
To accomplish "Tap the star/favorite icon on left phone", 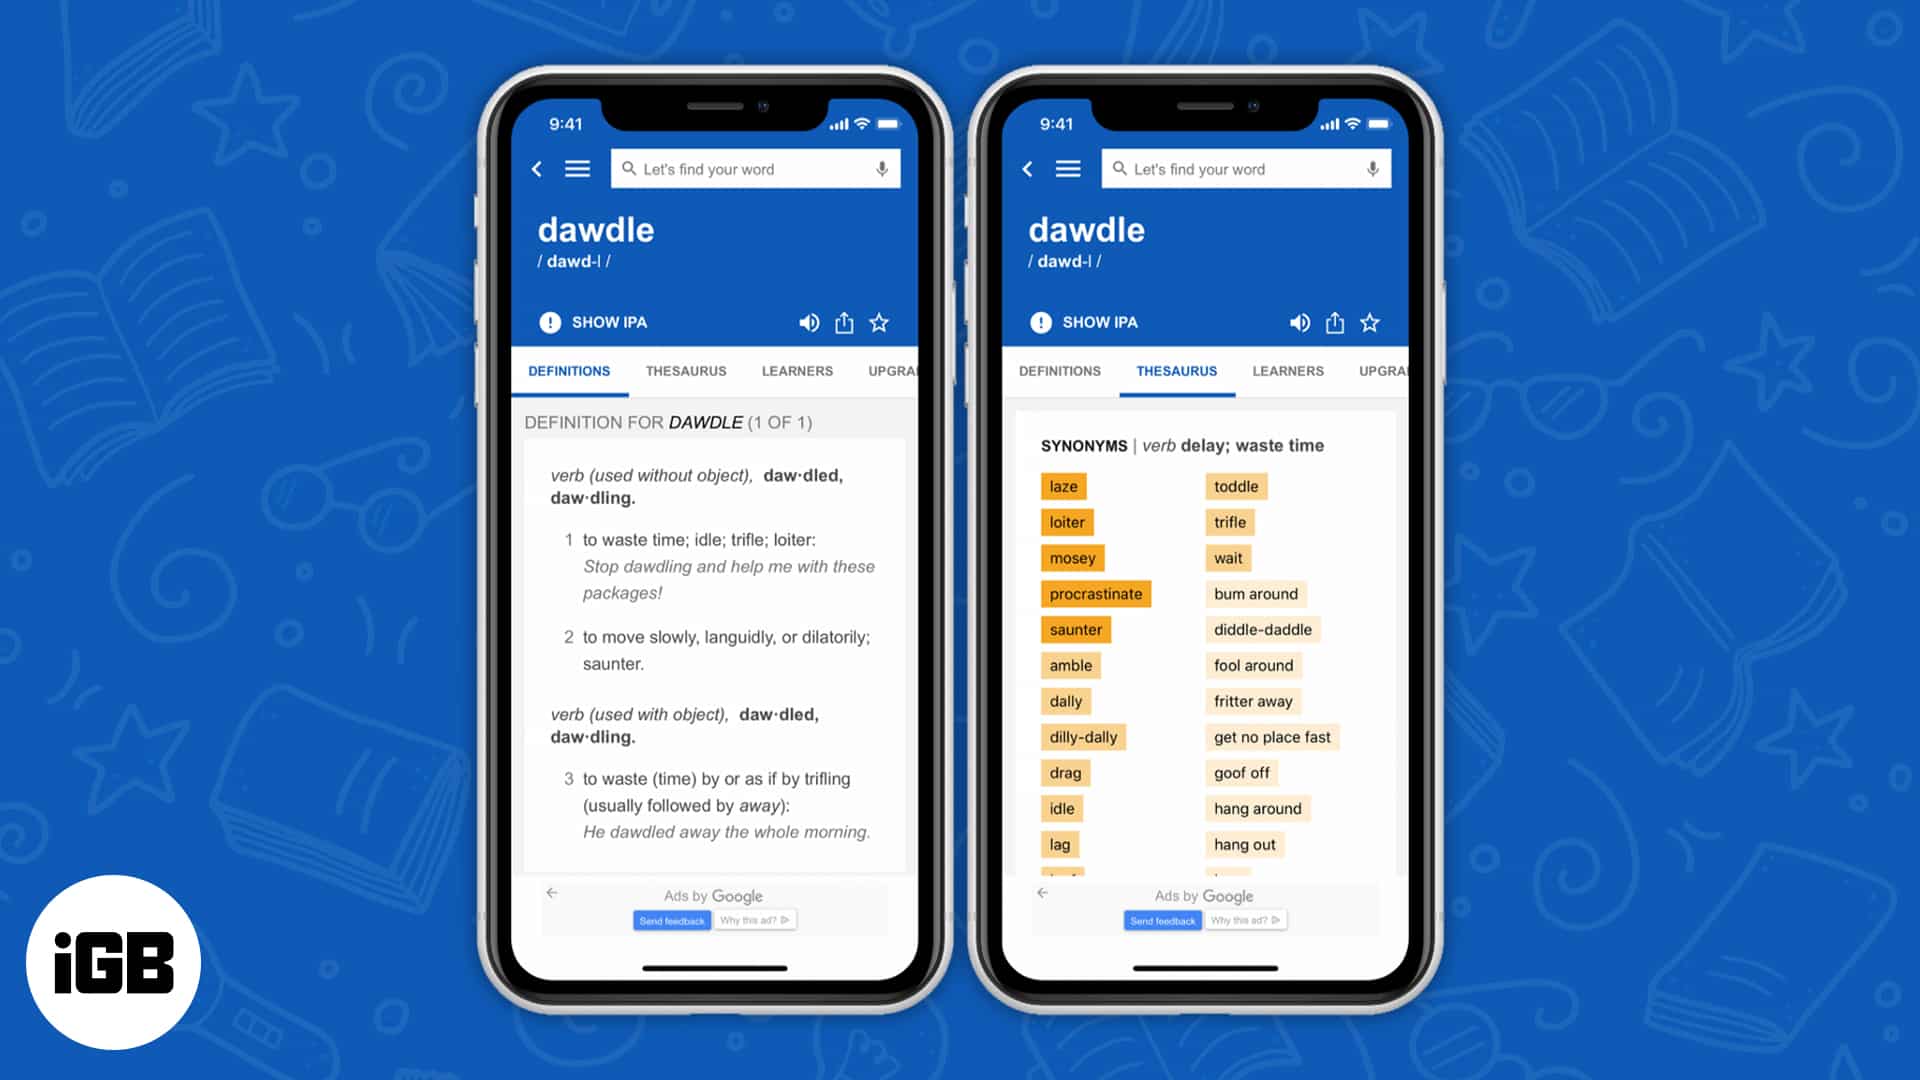I will (881, 323).
